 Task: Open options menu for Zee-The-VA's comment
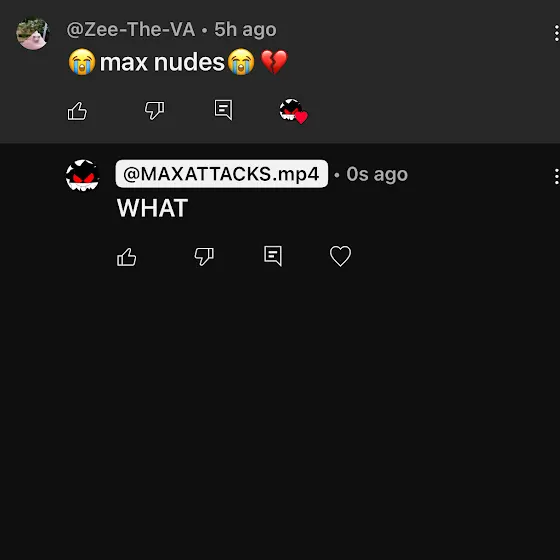tap(556, 34)
